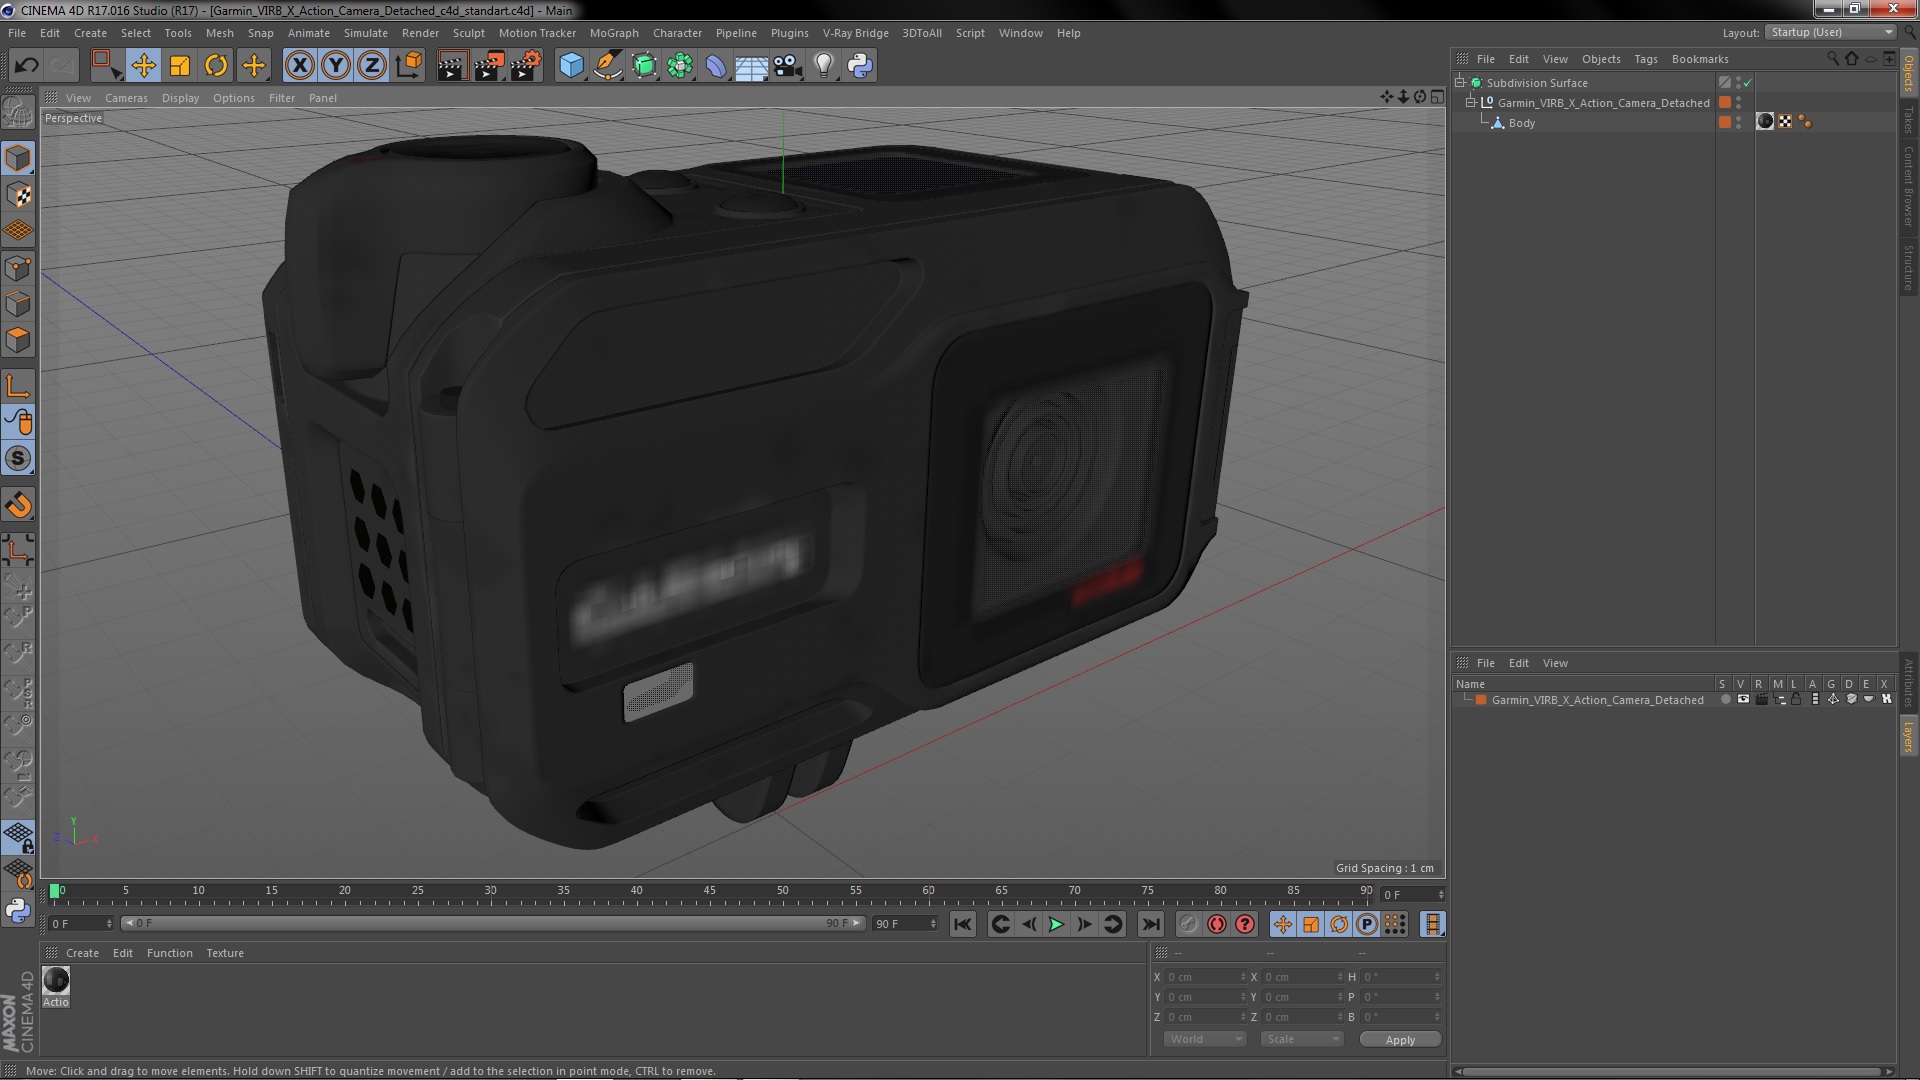Open the World coordinate system dropdown

pos(1205,1039)
